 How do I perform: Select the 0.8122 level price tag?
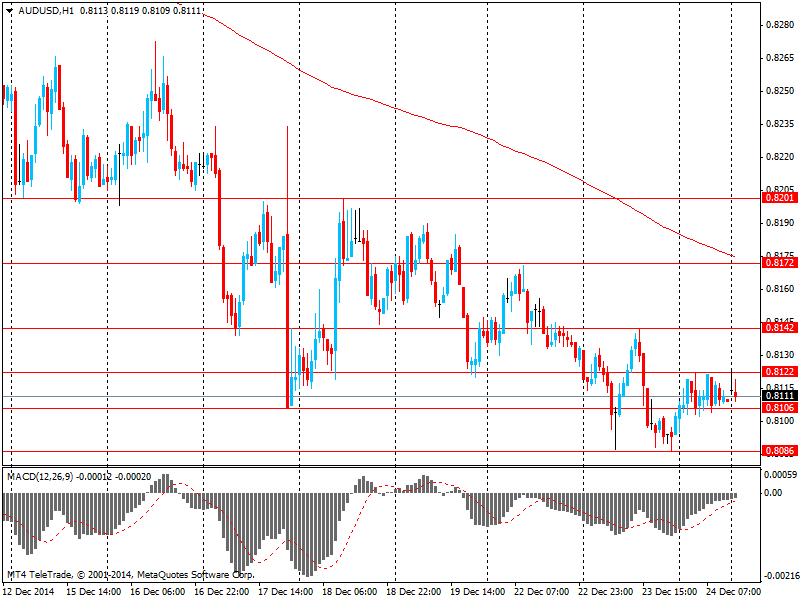coord(779,372)
